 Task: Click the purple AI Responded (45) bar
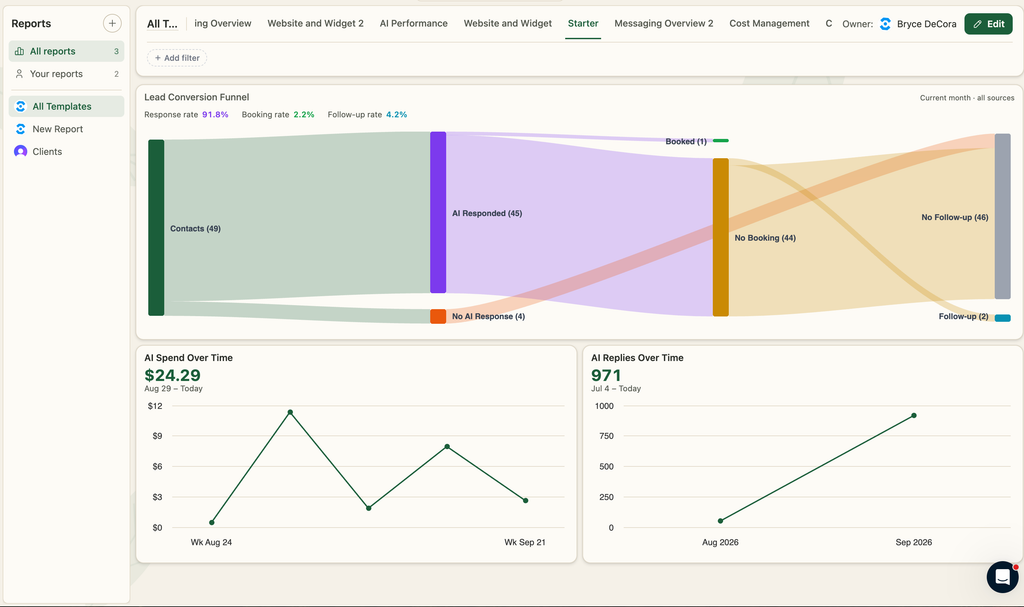click(438, 212)
